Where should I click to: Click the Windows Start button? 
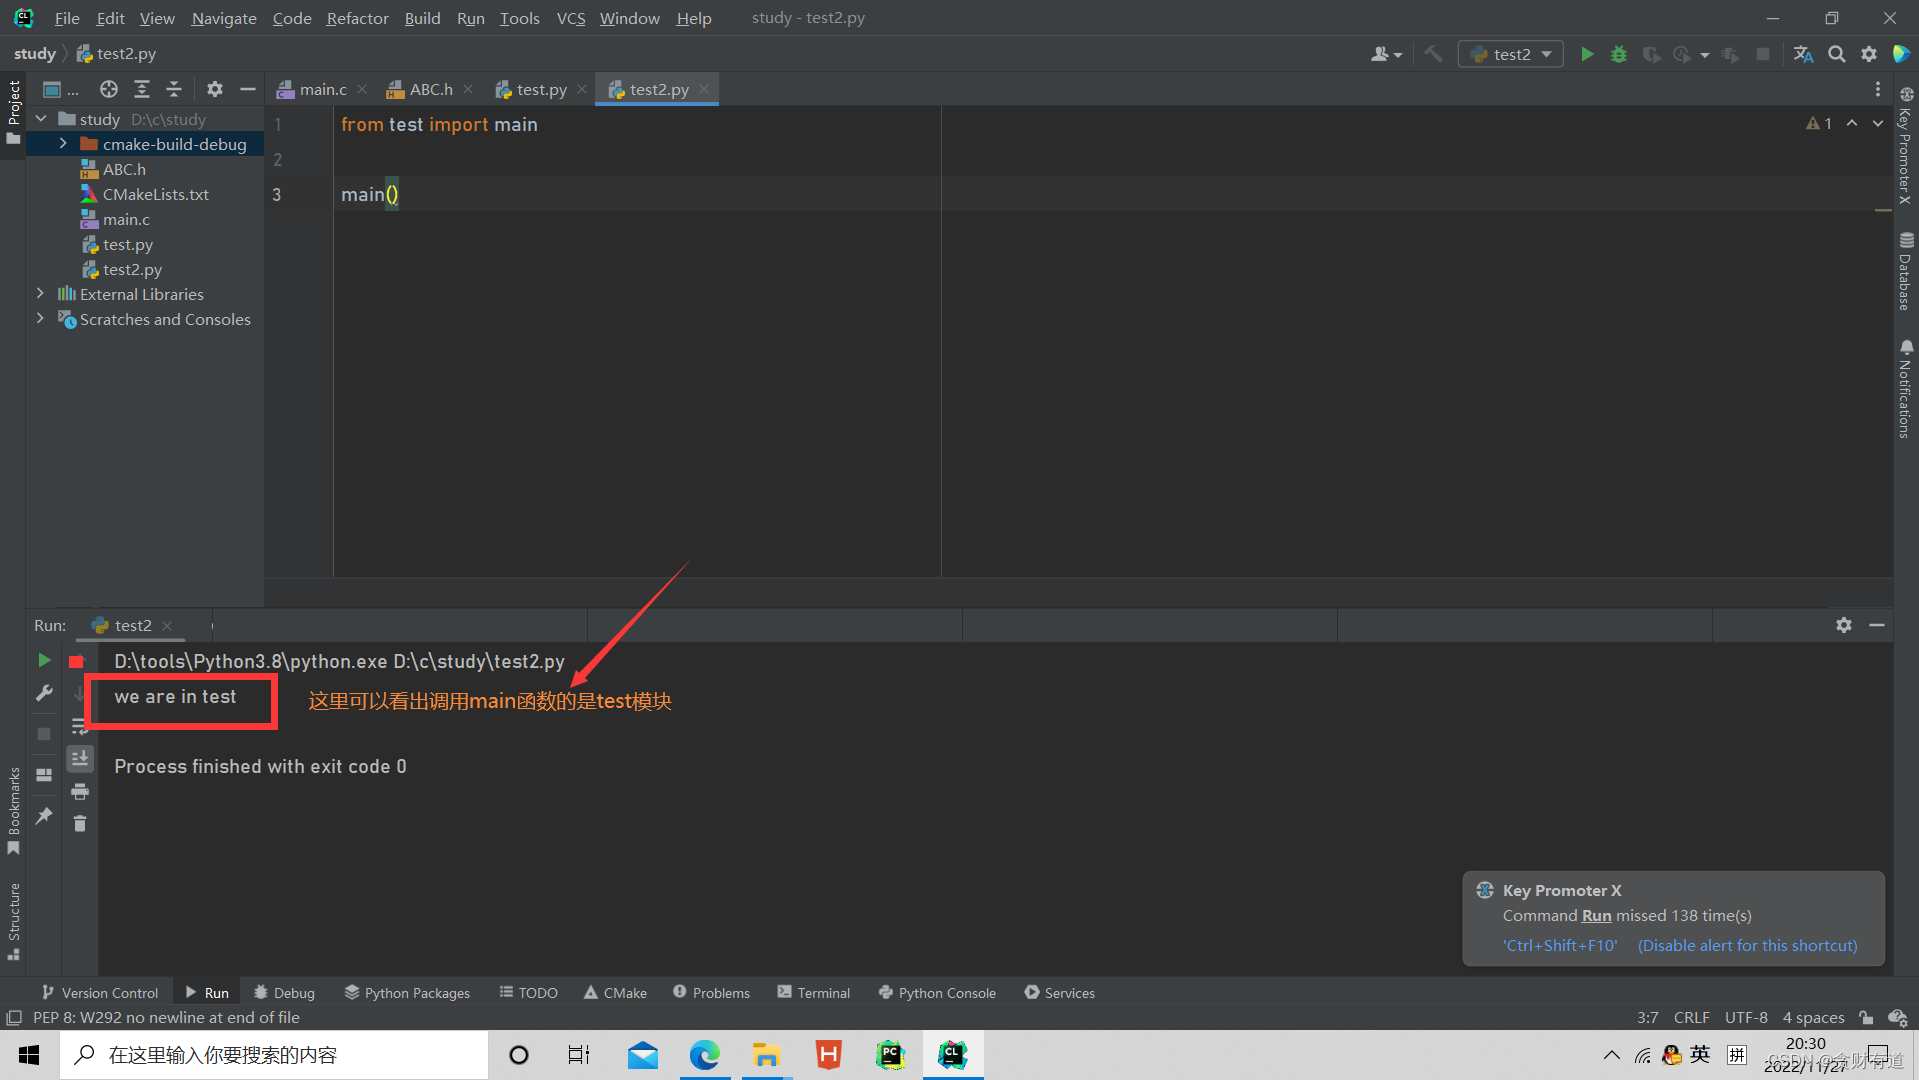coord(29,1055)
